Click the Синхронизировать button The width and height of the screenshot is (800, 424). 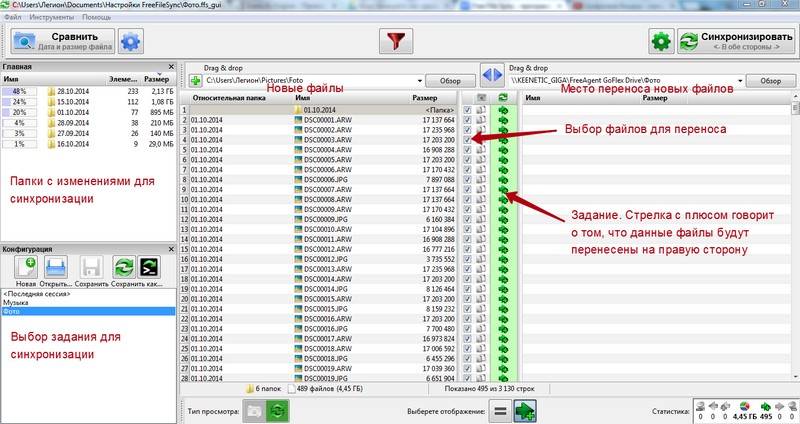pyautogui.click(x=736, y=41)
